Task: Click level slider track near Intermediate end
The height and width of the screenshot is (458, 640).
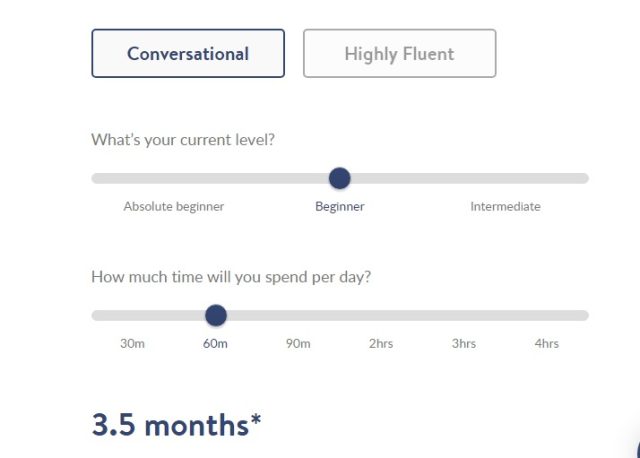Action: tap(505, 178)
